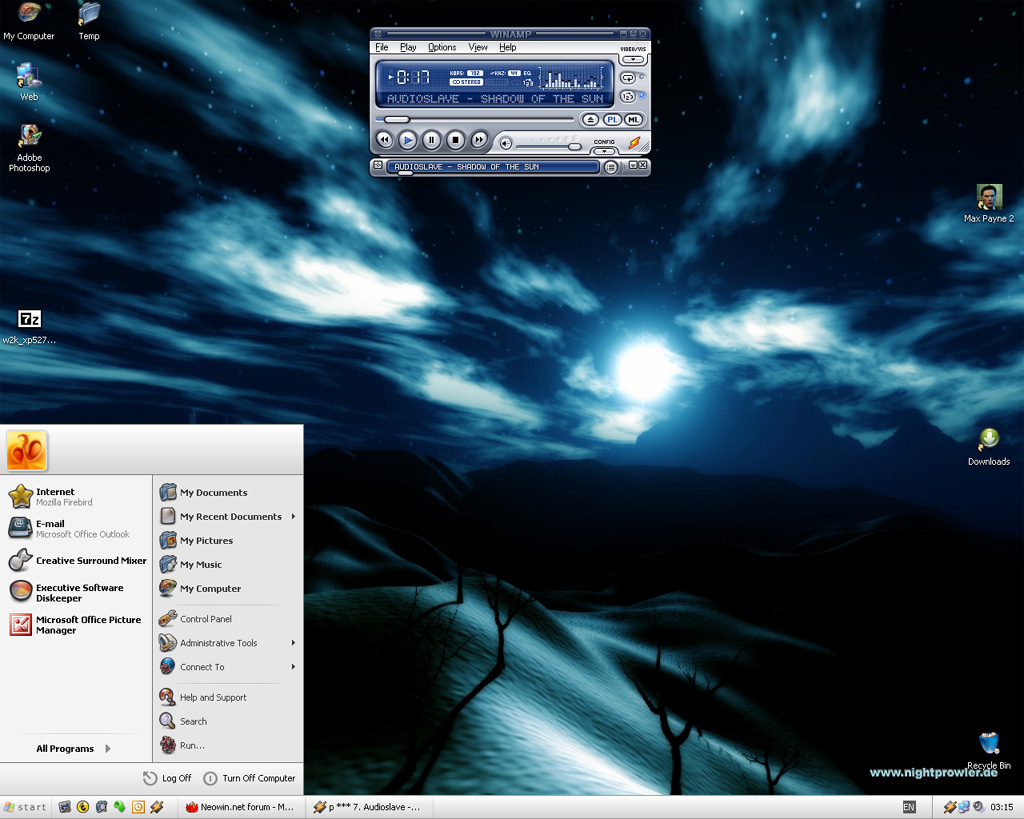Click the Neowin.net forum taskbar button
This screenshot has width=1024, height=819.
tap(240, 807)
